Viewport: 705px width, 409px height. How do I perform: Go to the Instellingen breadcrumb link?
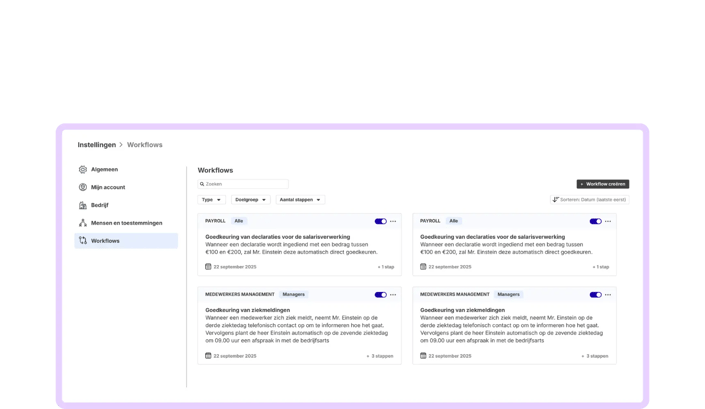[97, 145]
